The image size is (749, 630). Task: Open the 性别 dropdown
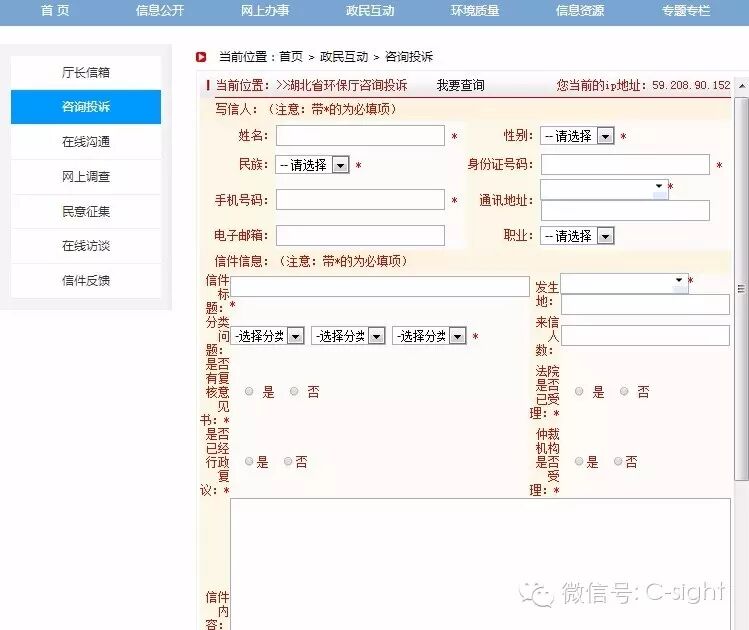577,136
